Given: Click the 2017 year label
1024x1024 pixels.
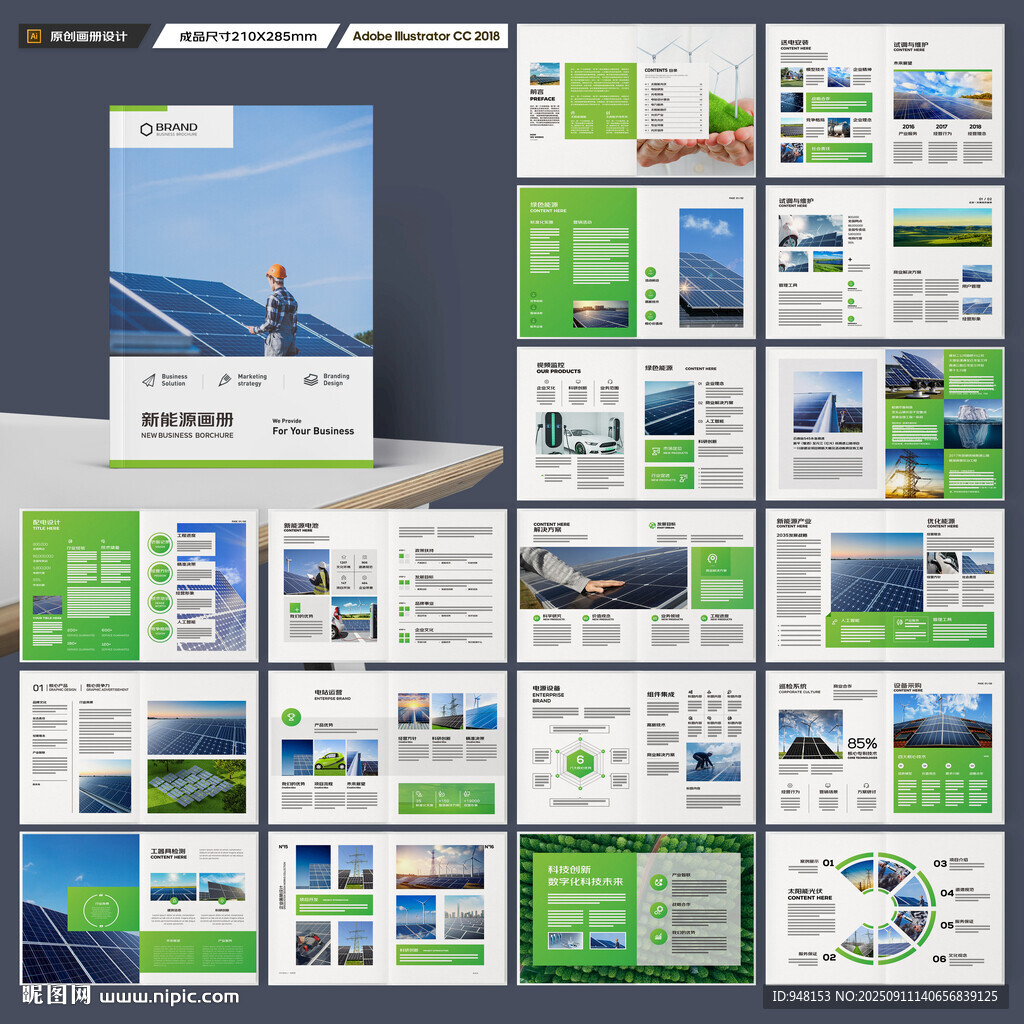Looking at the screenshot, I should 941,127.
